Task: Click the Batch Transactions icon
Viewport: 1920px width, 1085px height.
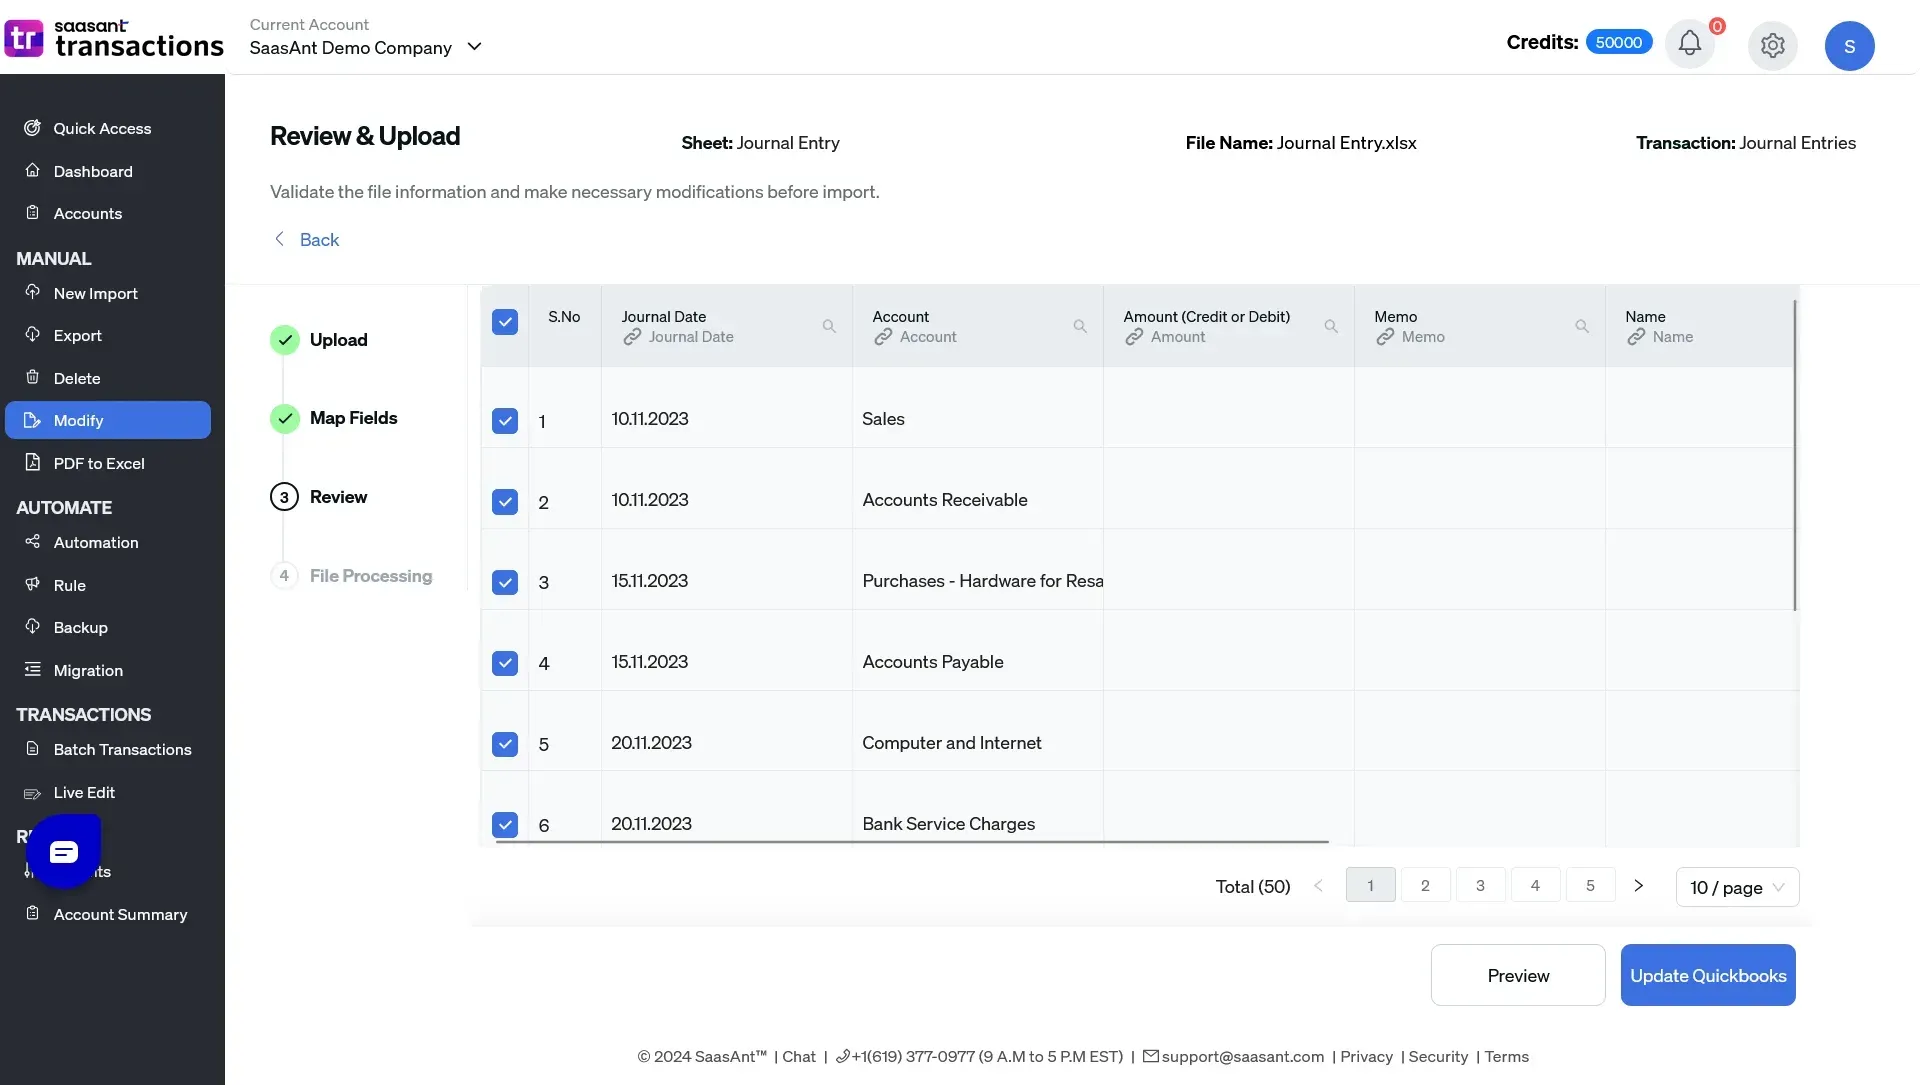Action: click(x=32, y=748)
